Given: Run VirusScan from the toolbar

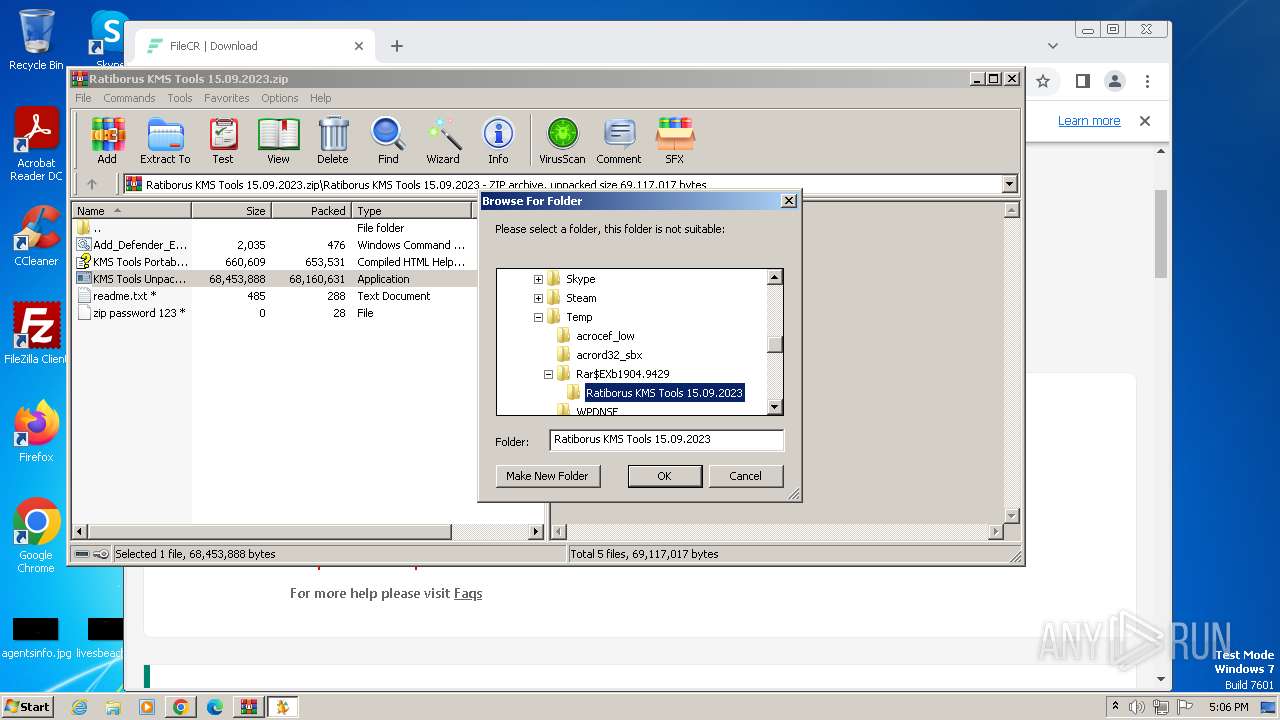Looking at the screenshot, I should coord(562,140).
